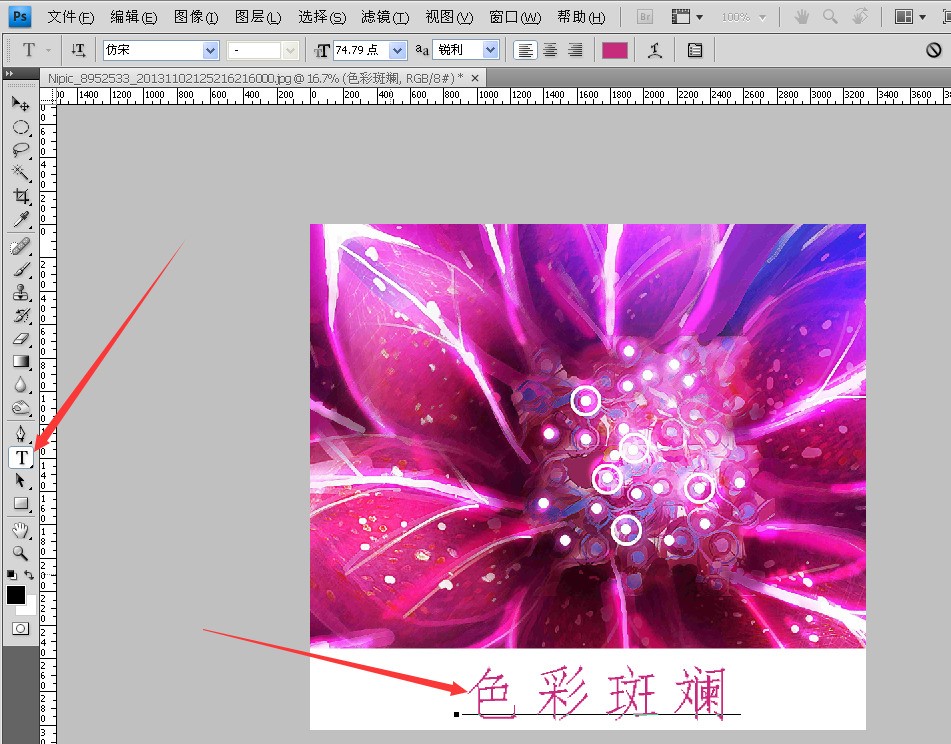This screenshot has width=951, height=744.
Task: Select the Pen tool
Action: [21, 434]
